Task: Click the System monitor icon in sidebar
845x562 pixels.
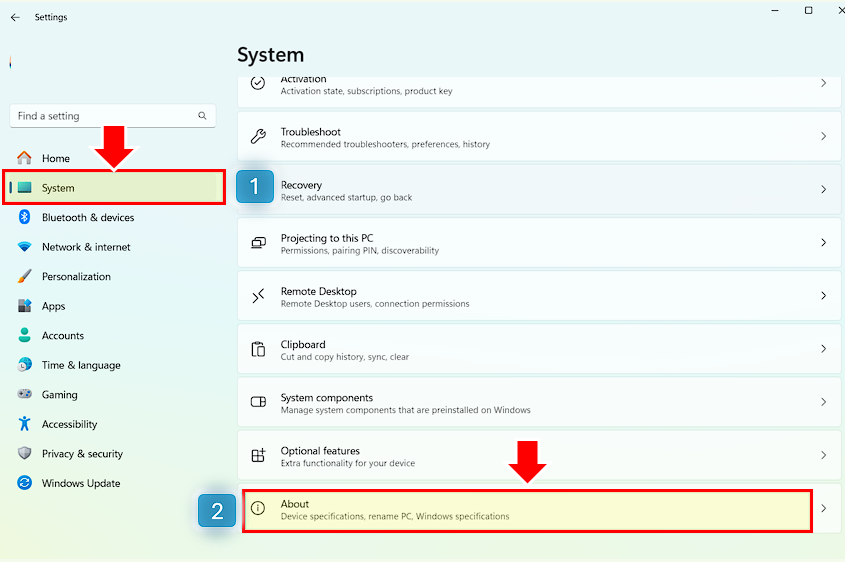Action: click(x=24, y=188)
